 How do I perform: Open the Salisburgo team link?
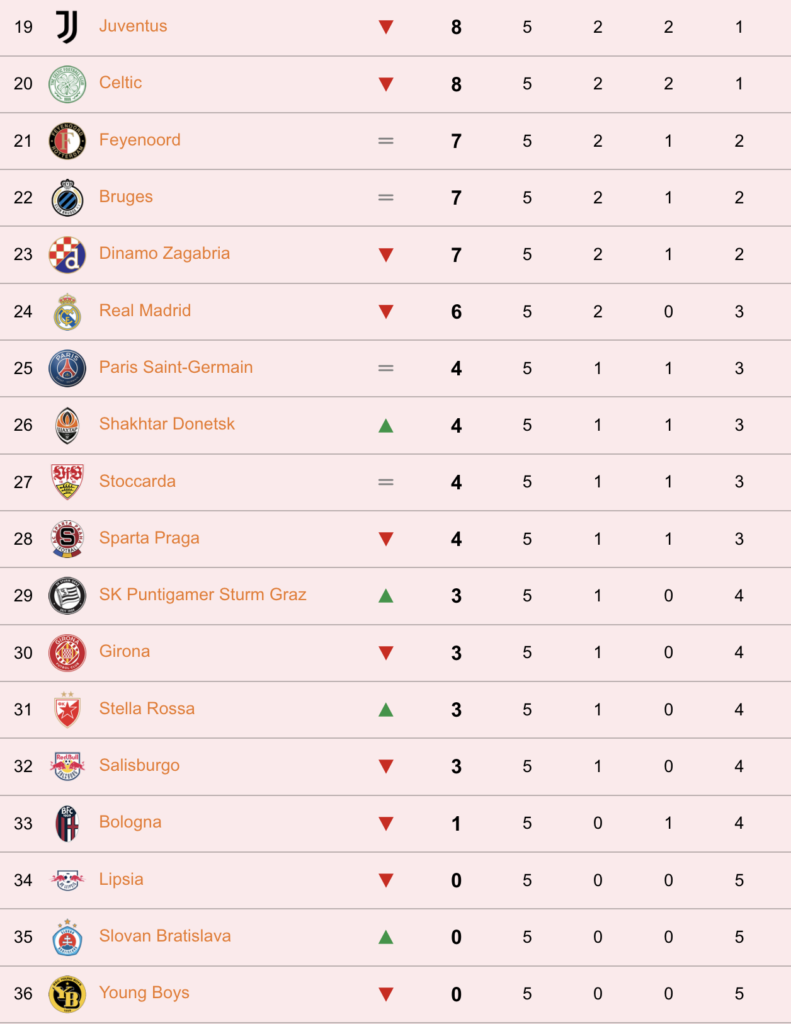point(139,765)
